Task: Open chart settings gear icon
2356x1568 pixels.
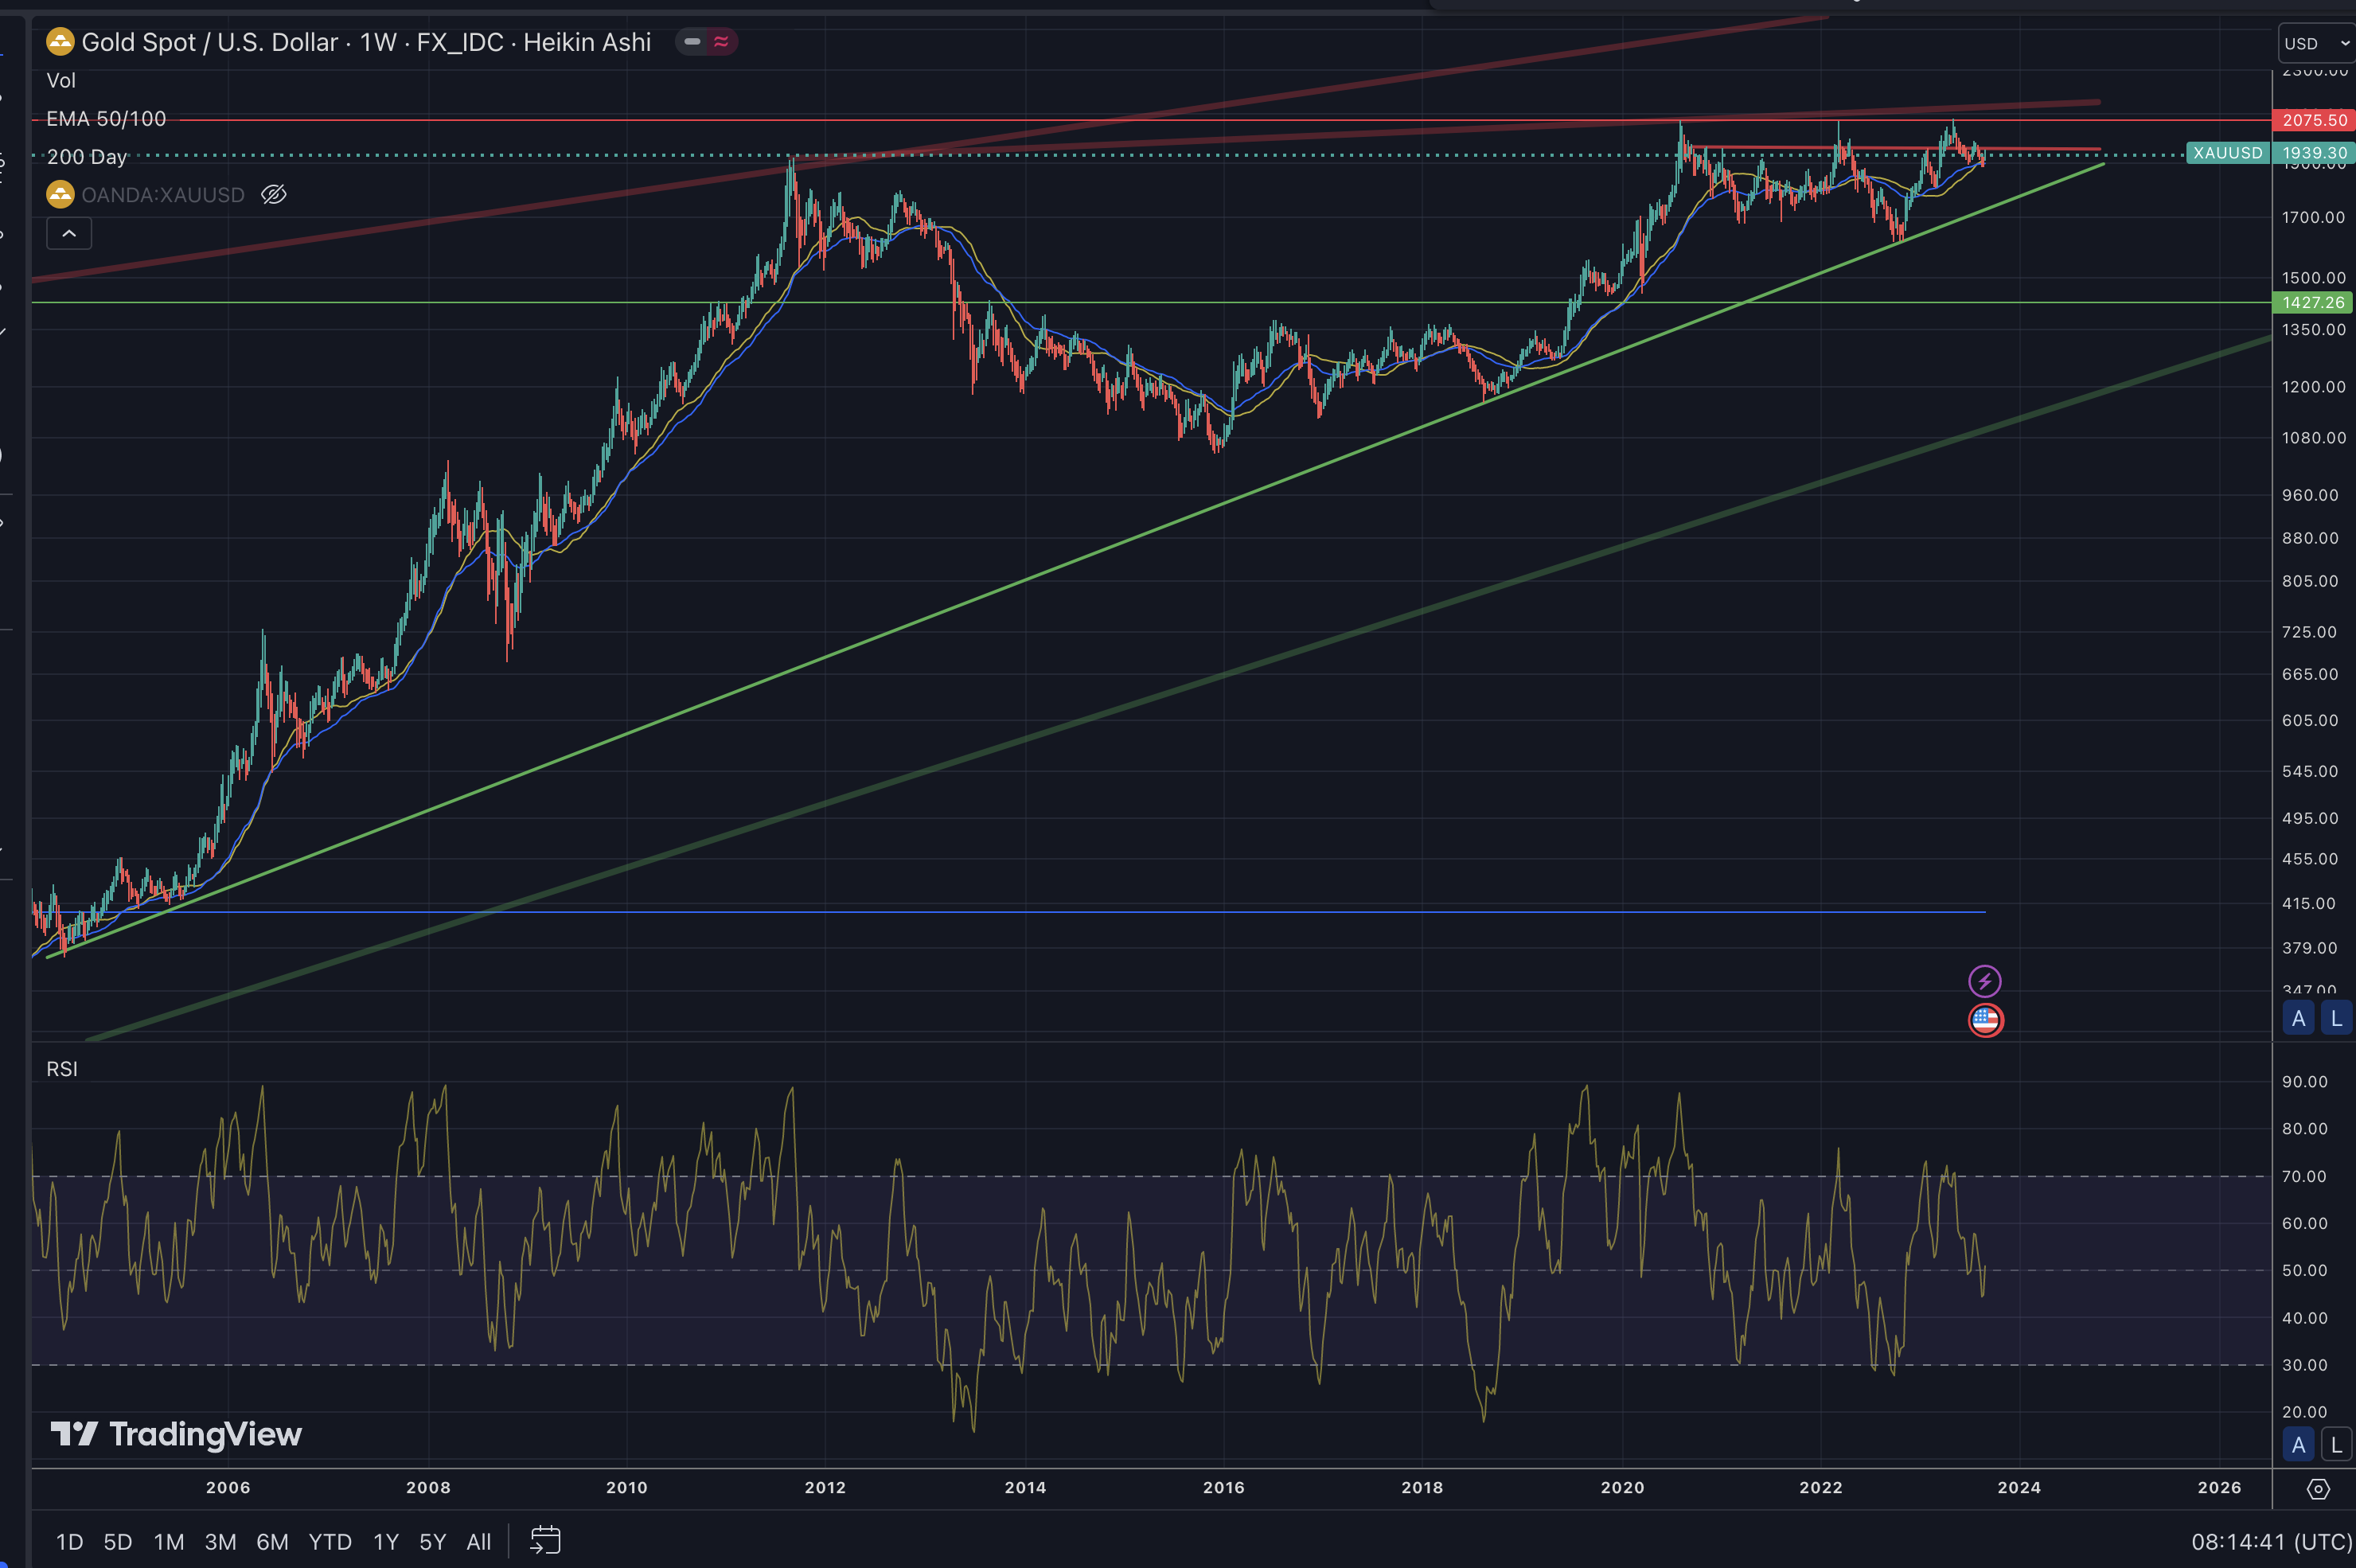Action: pyautogui.click(x=2318, y=1489)
